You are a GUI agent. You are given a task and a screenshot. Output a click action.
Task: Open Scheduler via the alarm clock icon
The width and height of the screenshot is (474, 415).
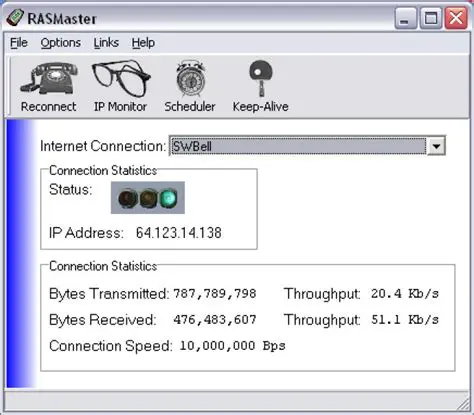click(190, 79)
